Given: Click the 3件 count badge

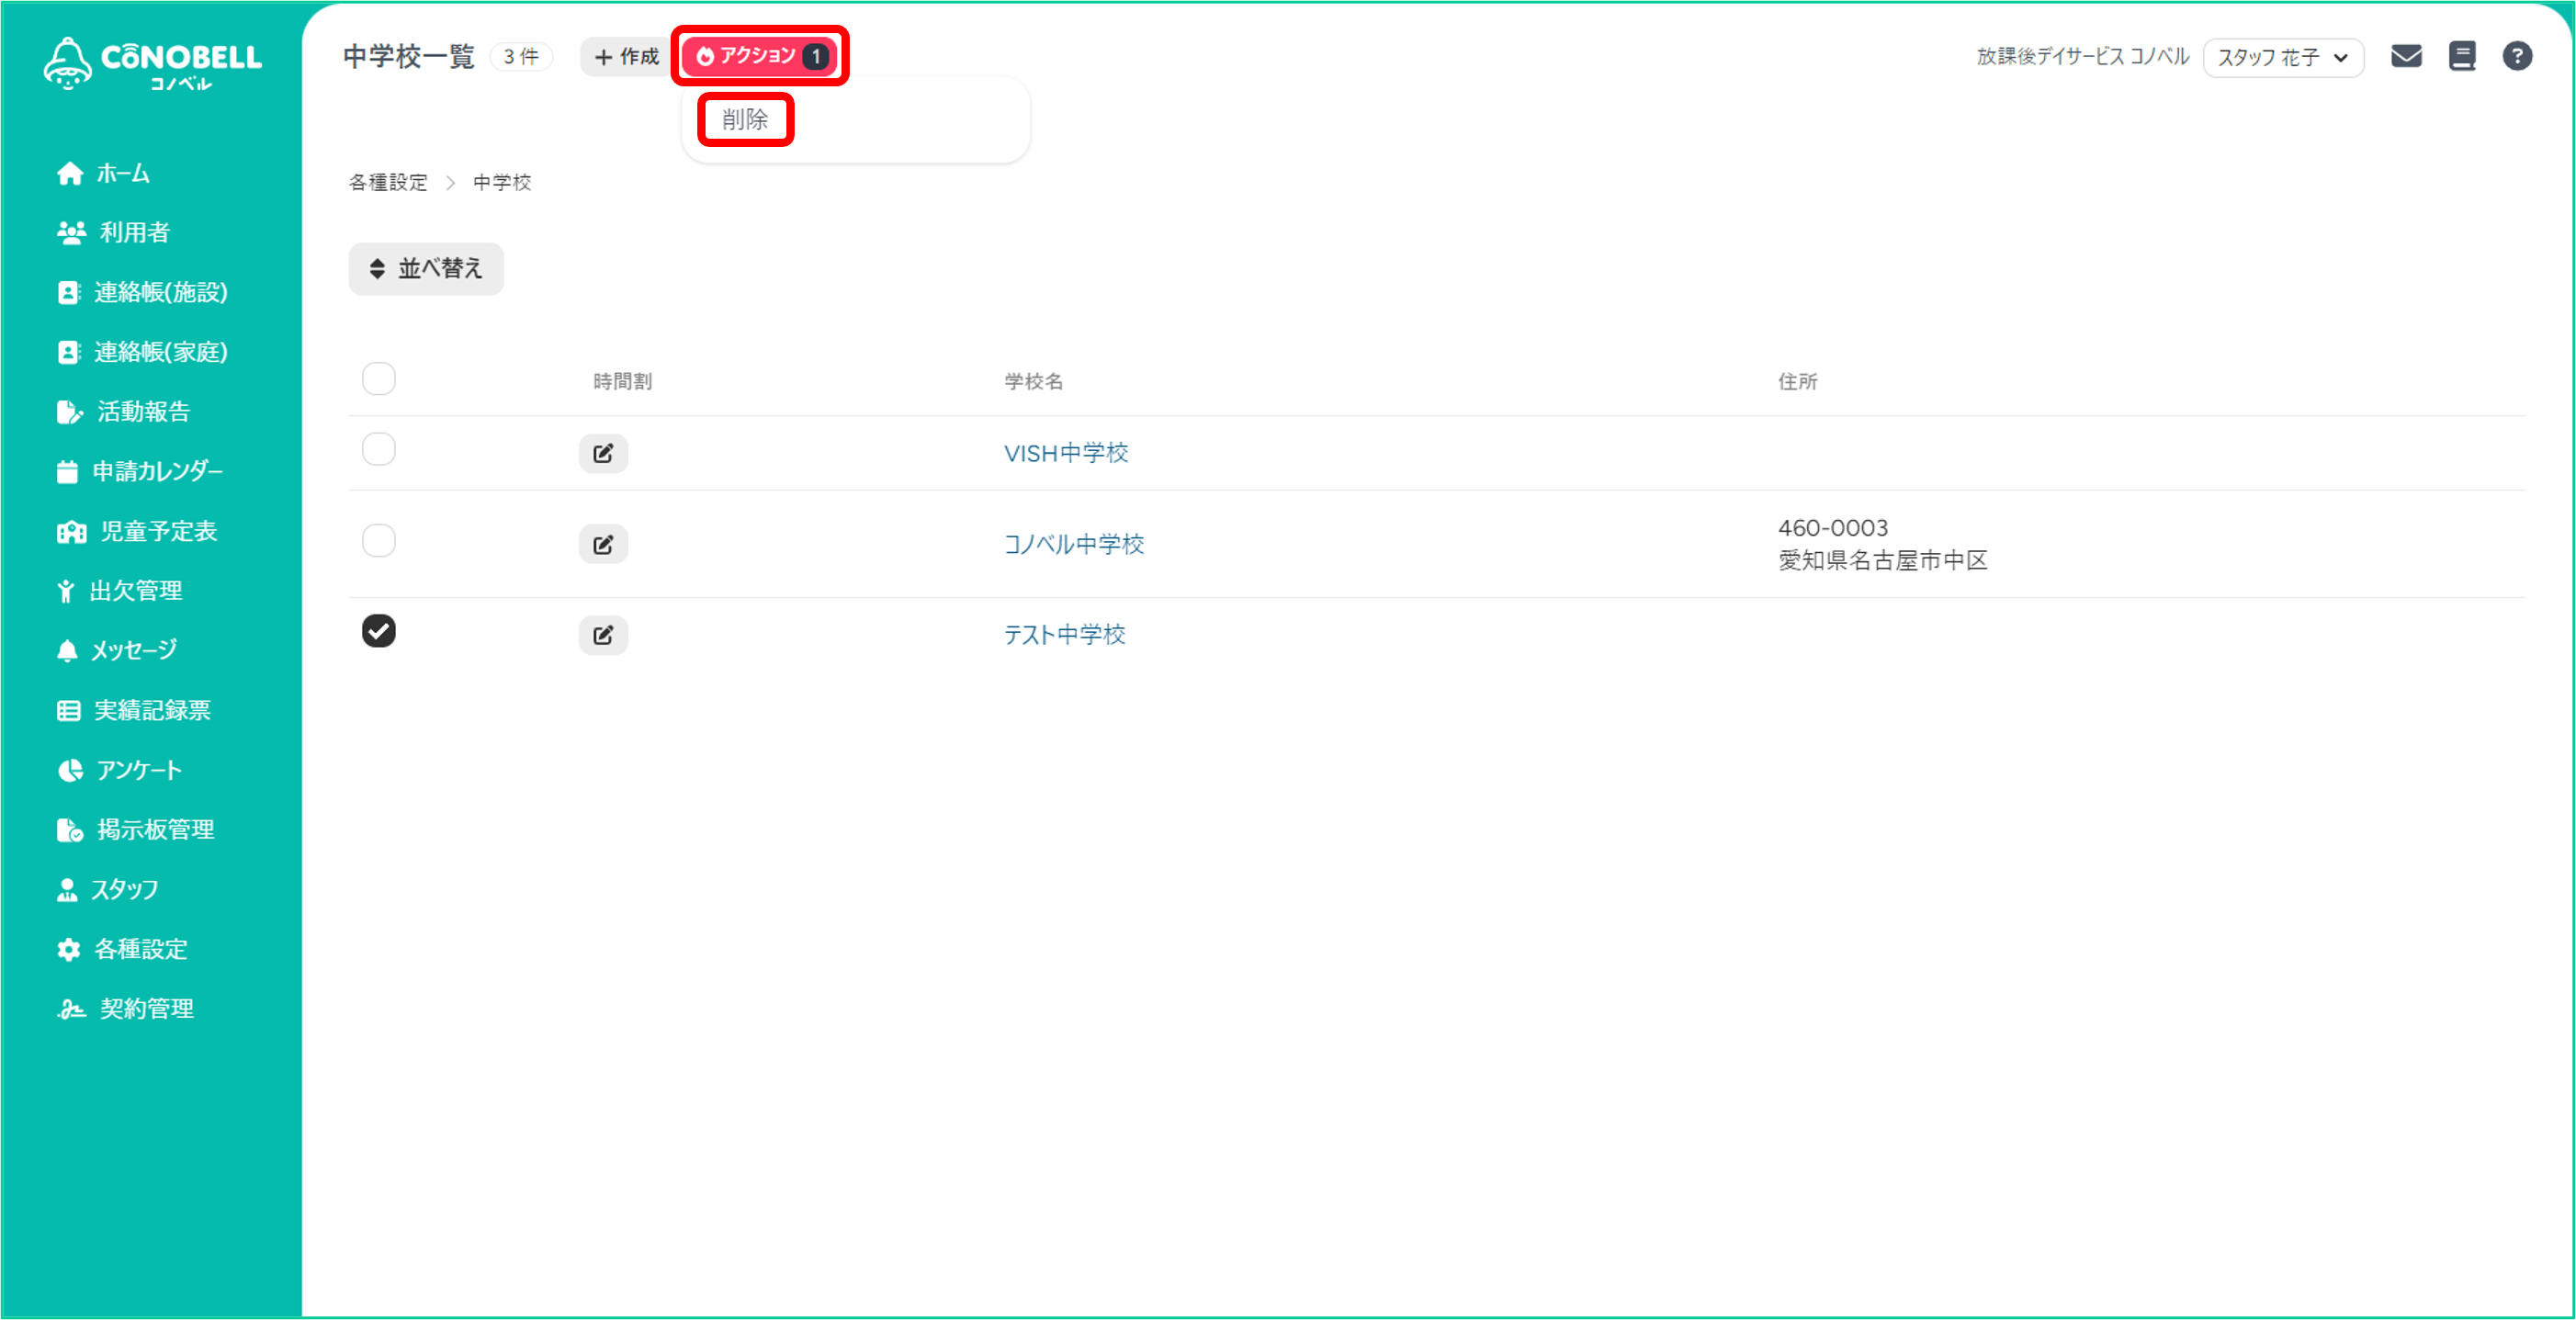Looking at the screenshot, I should coord(521,57).
